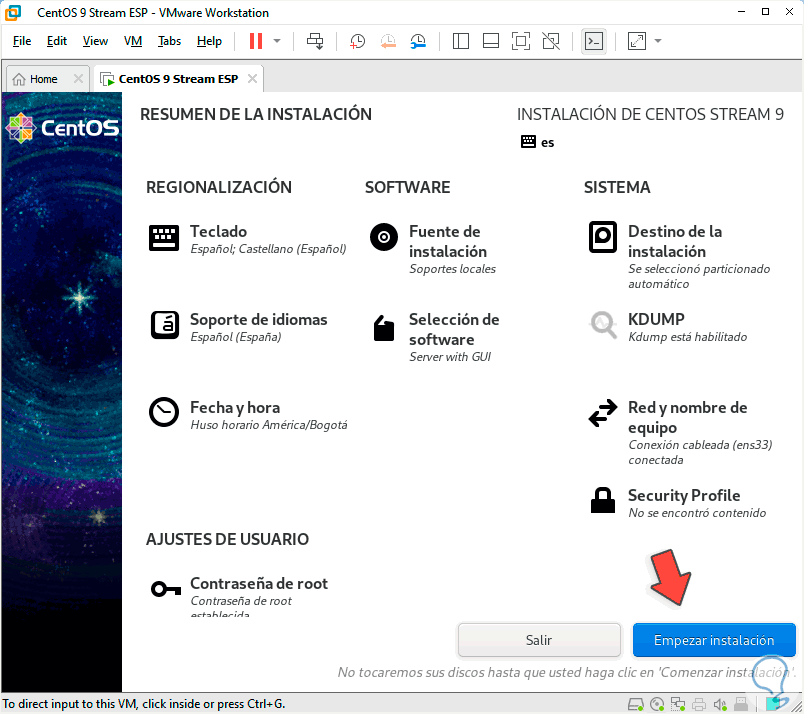Show the console view icon
Image resolution: width=804 pixels, height=714 pixels.
click(594, 41)
